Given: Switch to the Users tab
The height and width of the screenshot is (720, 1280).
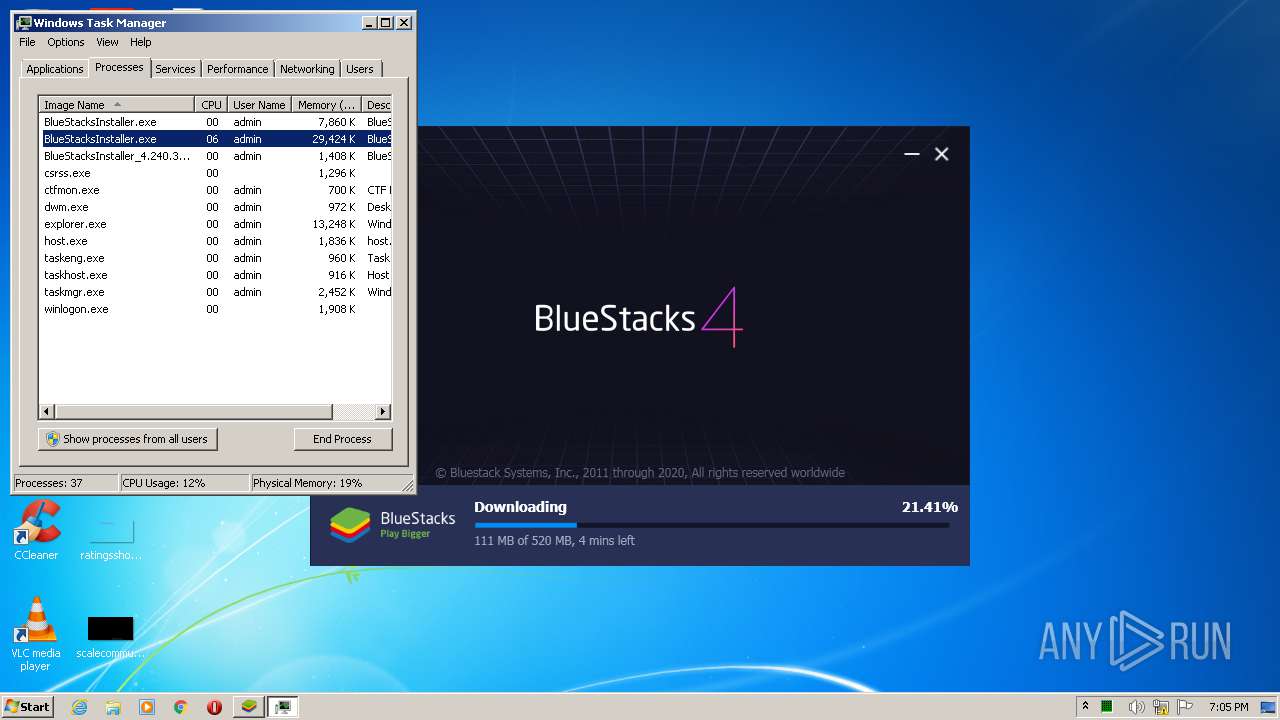Looking at the screenshot, I should coord(360,69).
